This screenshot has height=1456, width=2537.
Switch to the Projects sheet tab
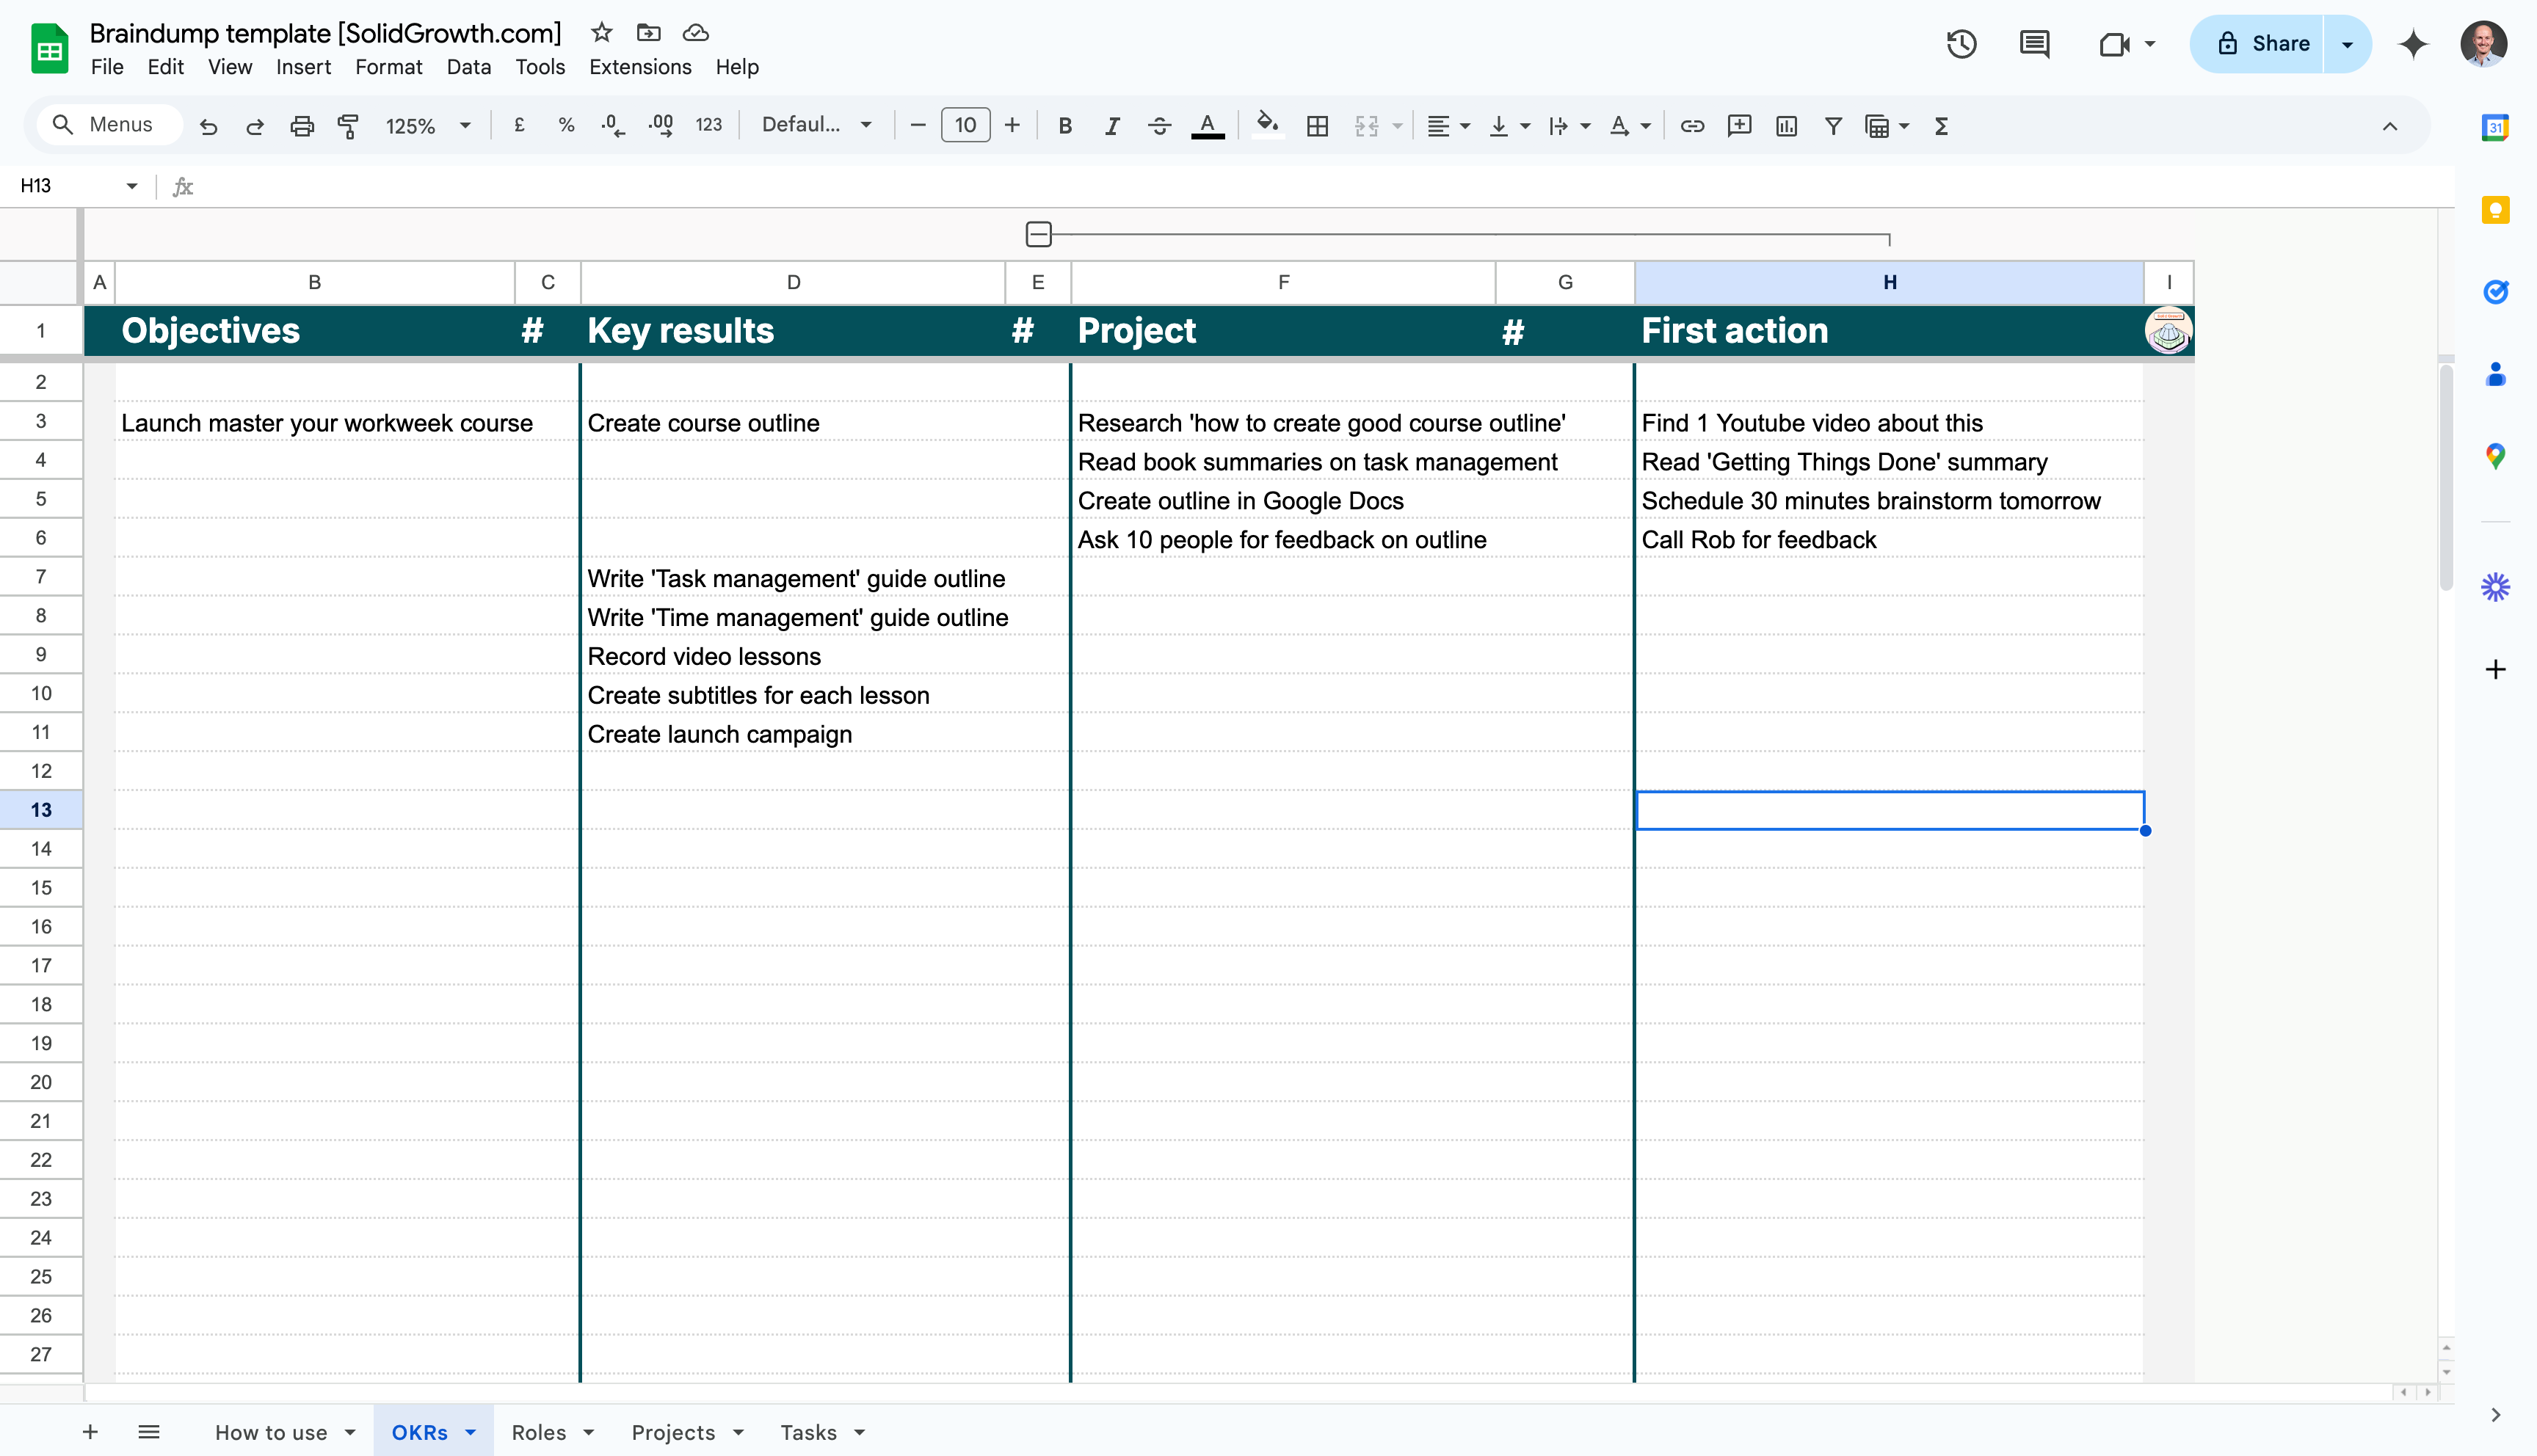pyautogui.click(x=673, y=1432)
